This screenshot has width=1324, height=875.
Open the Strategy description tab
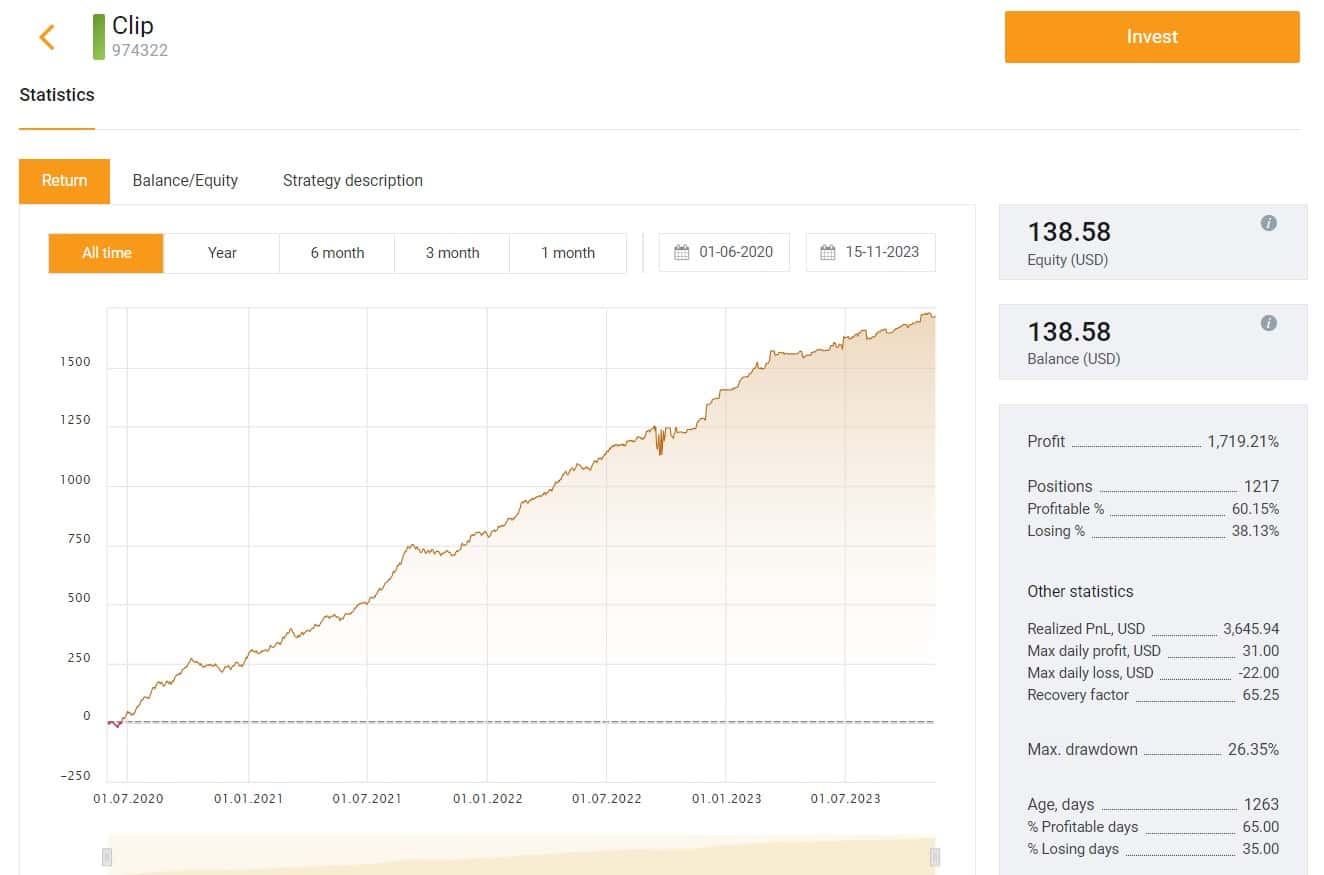353,181
